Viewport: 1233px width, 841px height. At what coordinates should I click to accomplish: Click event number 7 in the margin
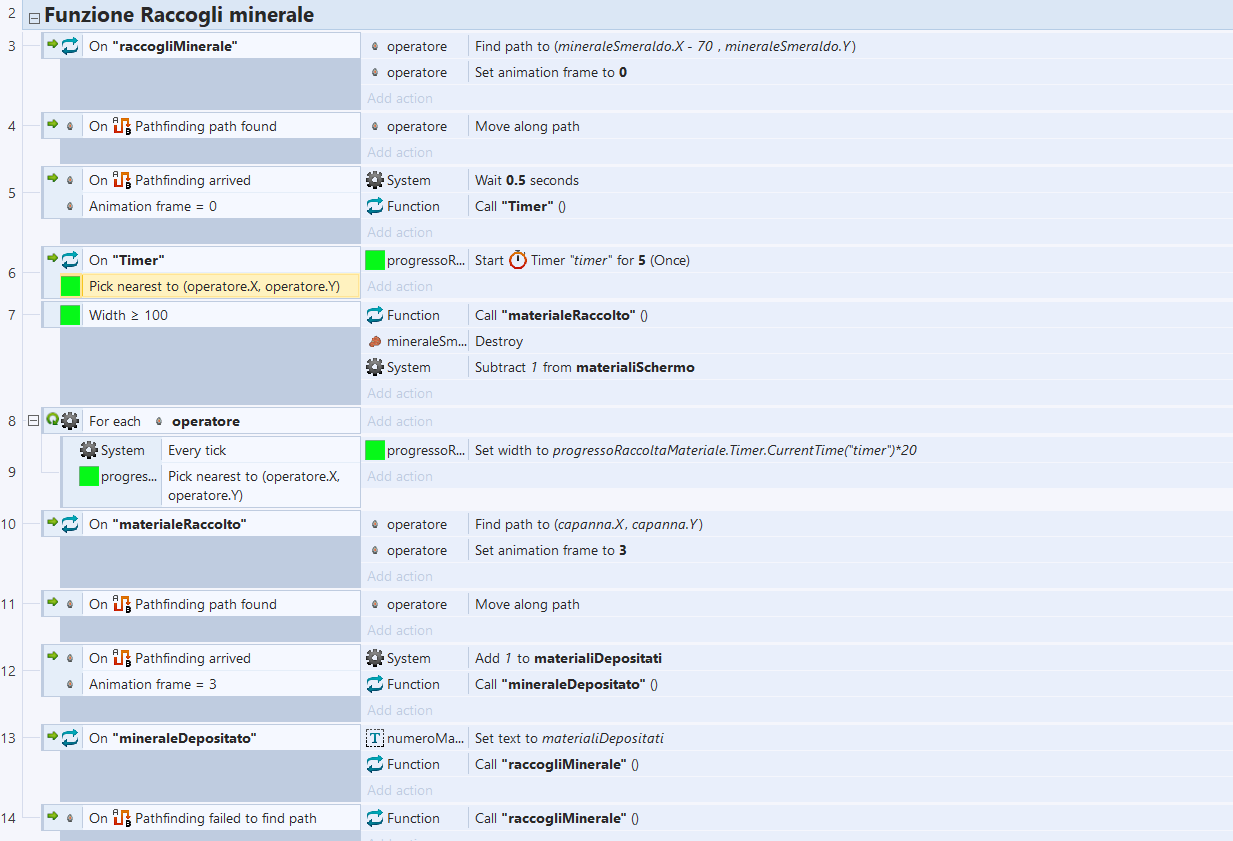pyautogui.click(x=12, y=315)
